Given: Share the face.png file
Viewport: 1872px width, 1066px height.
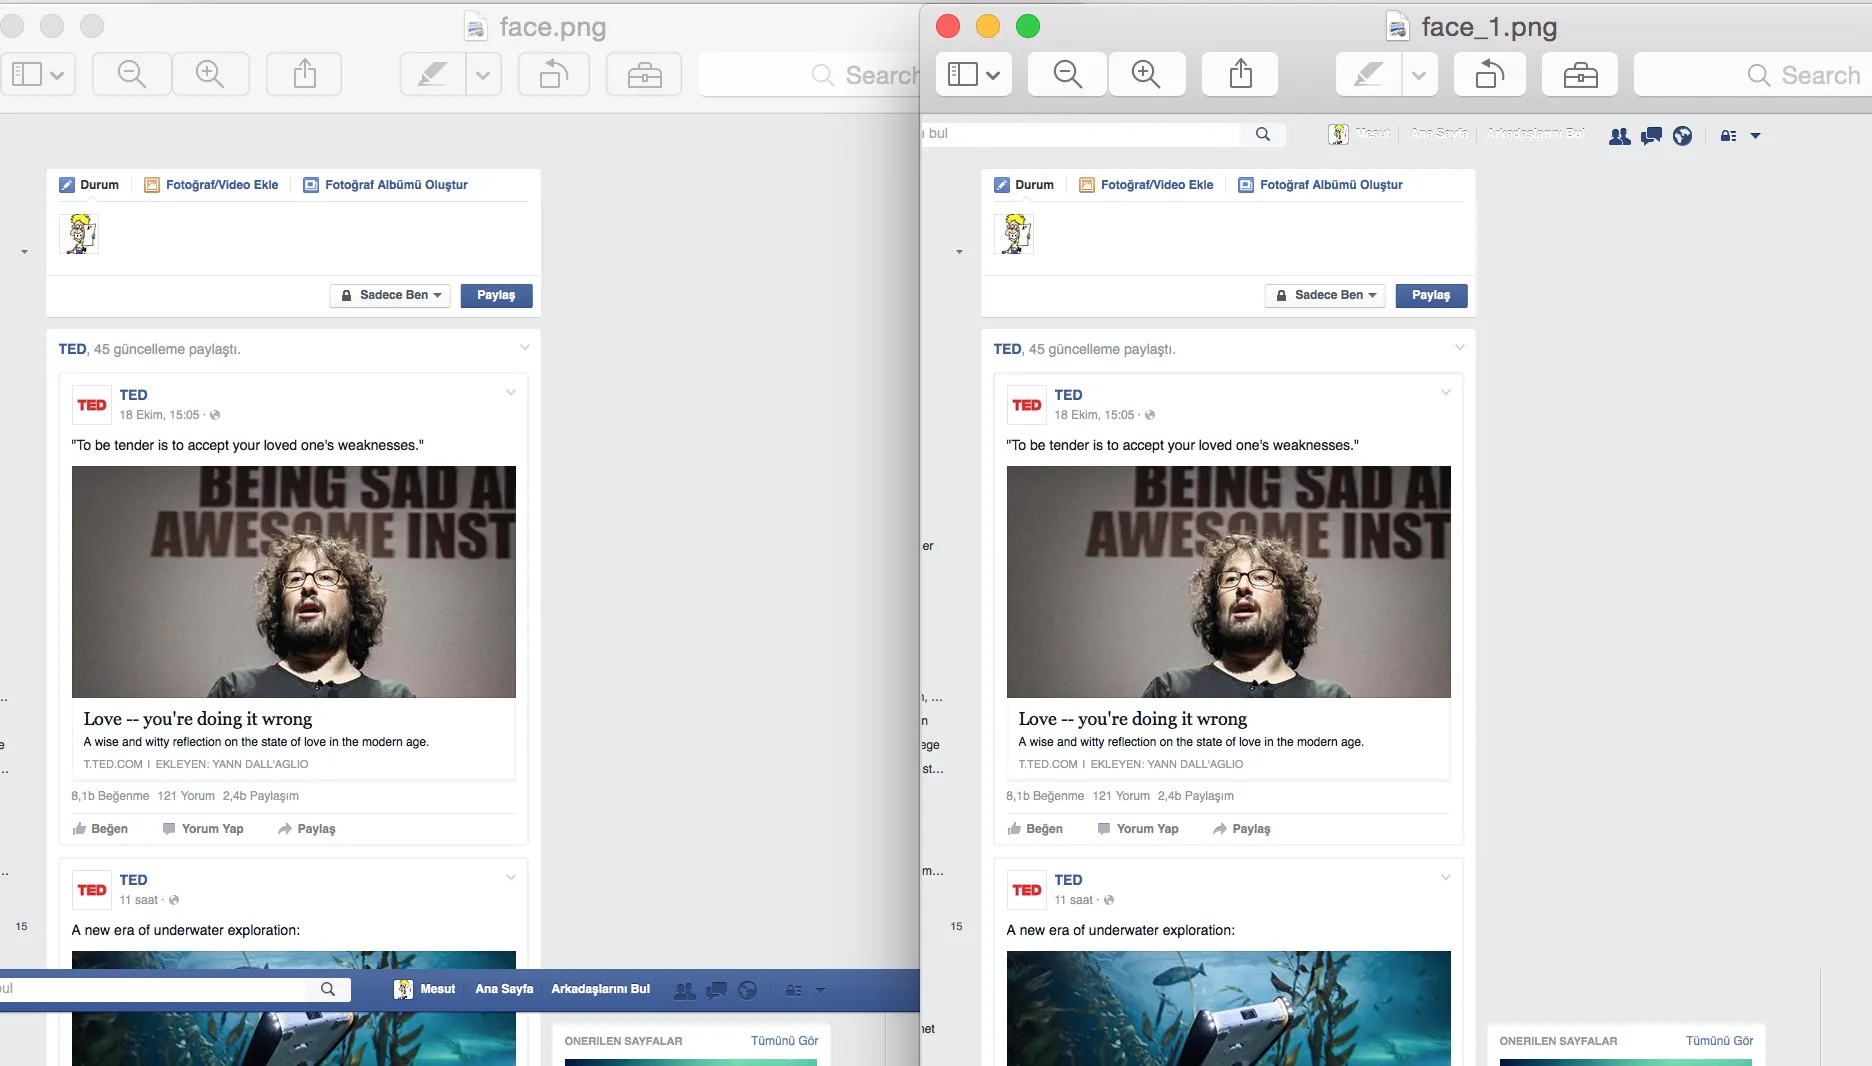Looking at the screenshot, I should (304, 74).
